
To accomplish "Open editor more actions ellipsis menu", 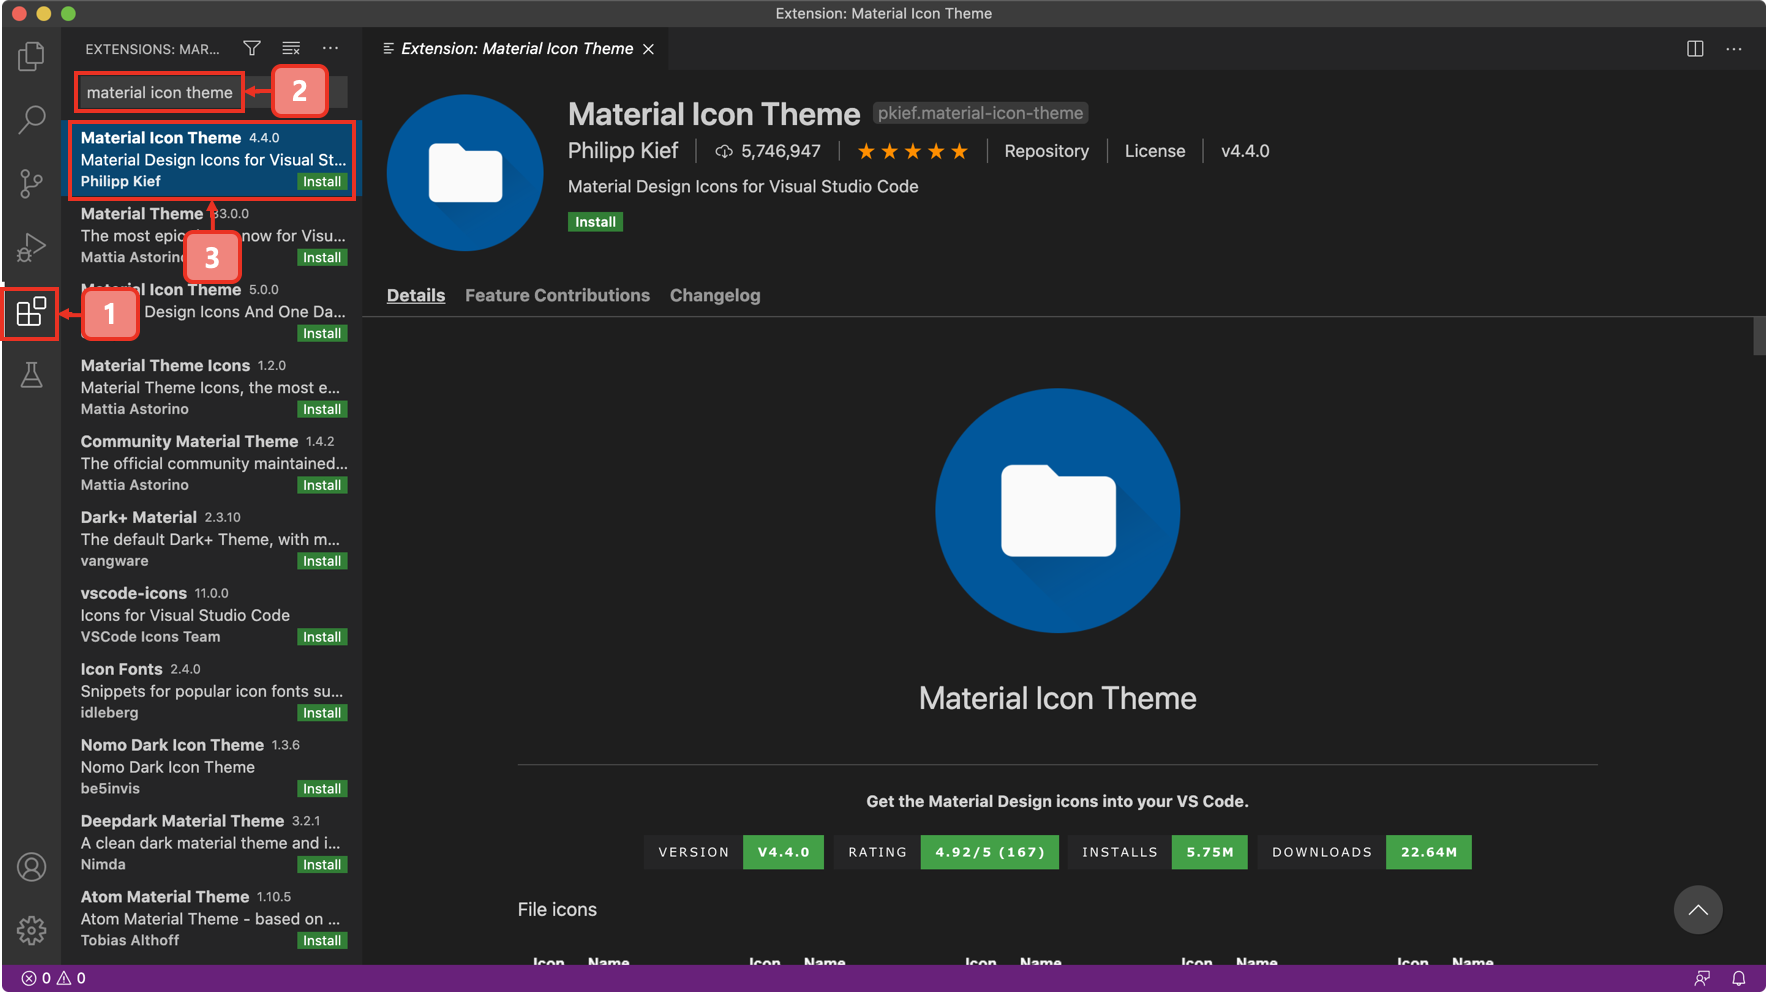I will click(x=1734, y=48).
